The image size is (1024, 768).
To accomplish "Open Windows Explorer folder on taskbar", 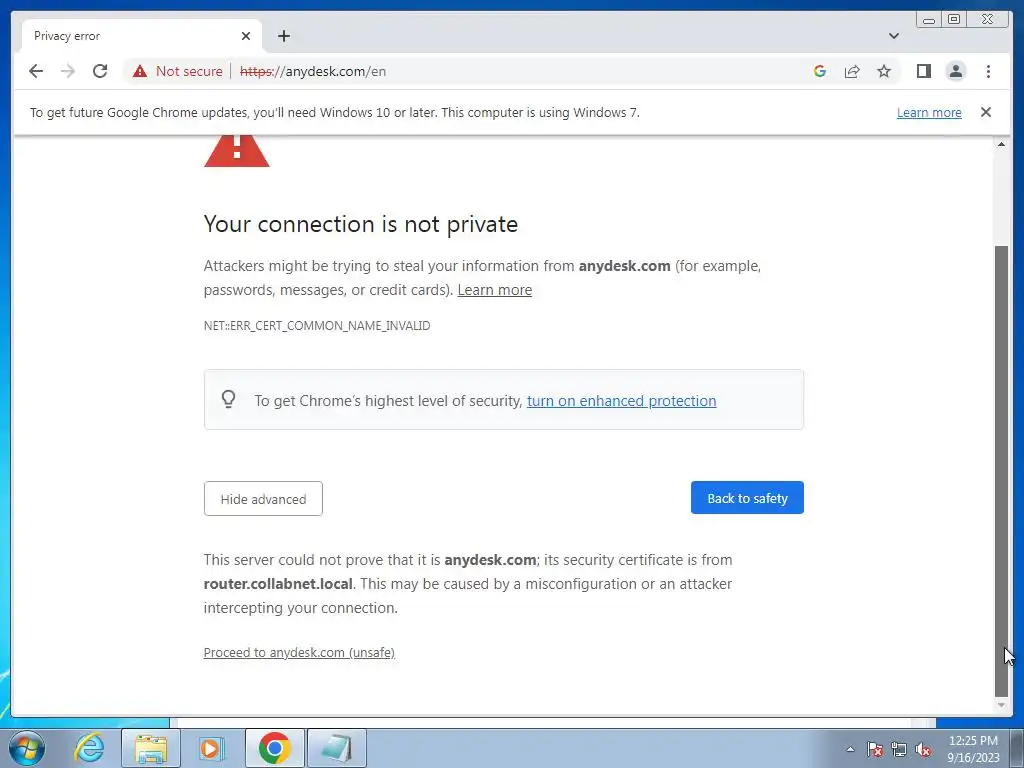I will 151,748.
